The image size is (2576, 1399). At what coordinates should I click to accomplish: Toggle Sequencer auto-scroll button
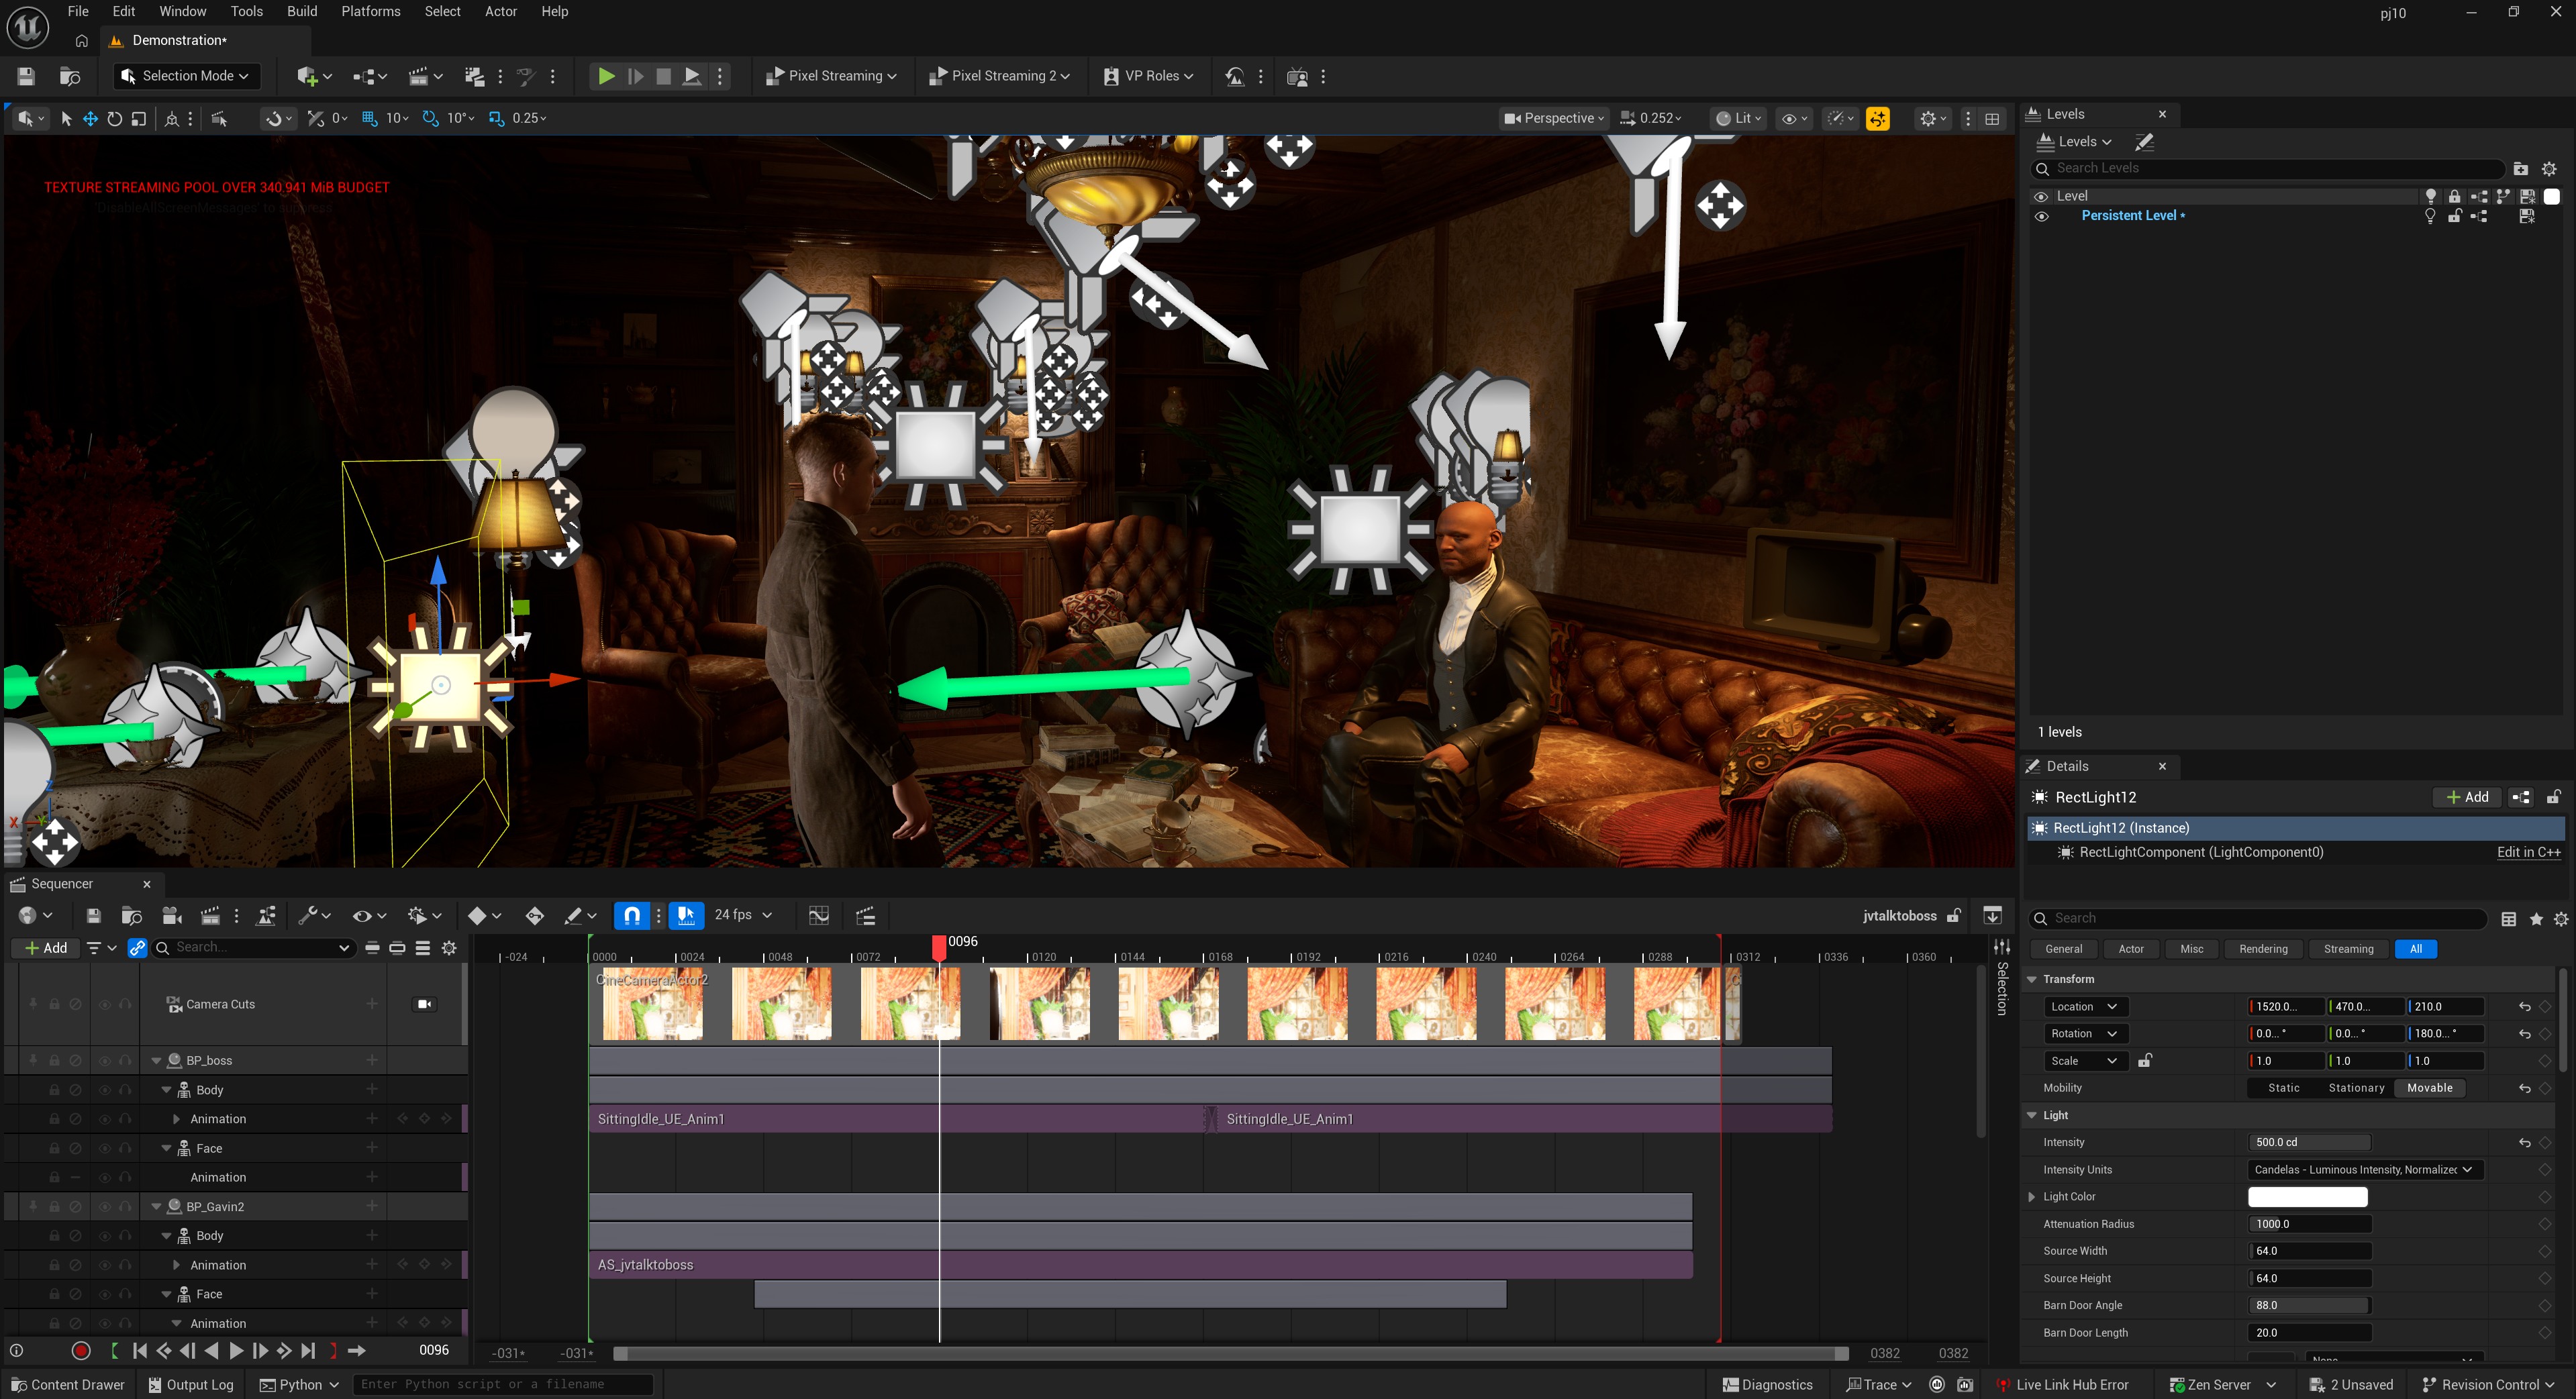click(686, 915)
